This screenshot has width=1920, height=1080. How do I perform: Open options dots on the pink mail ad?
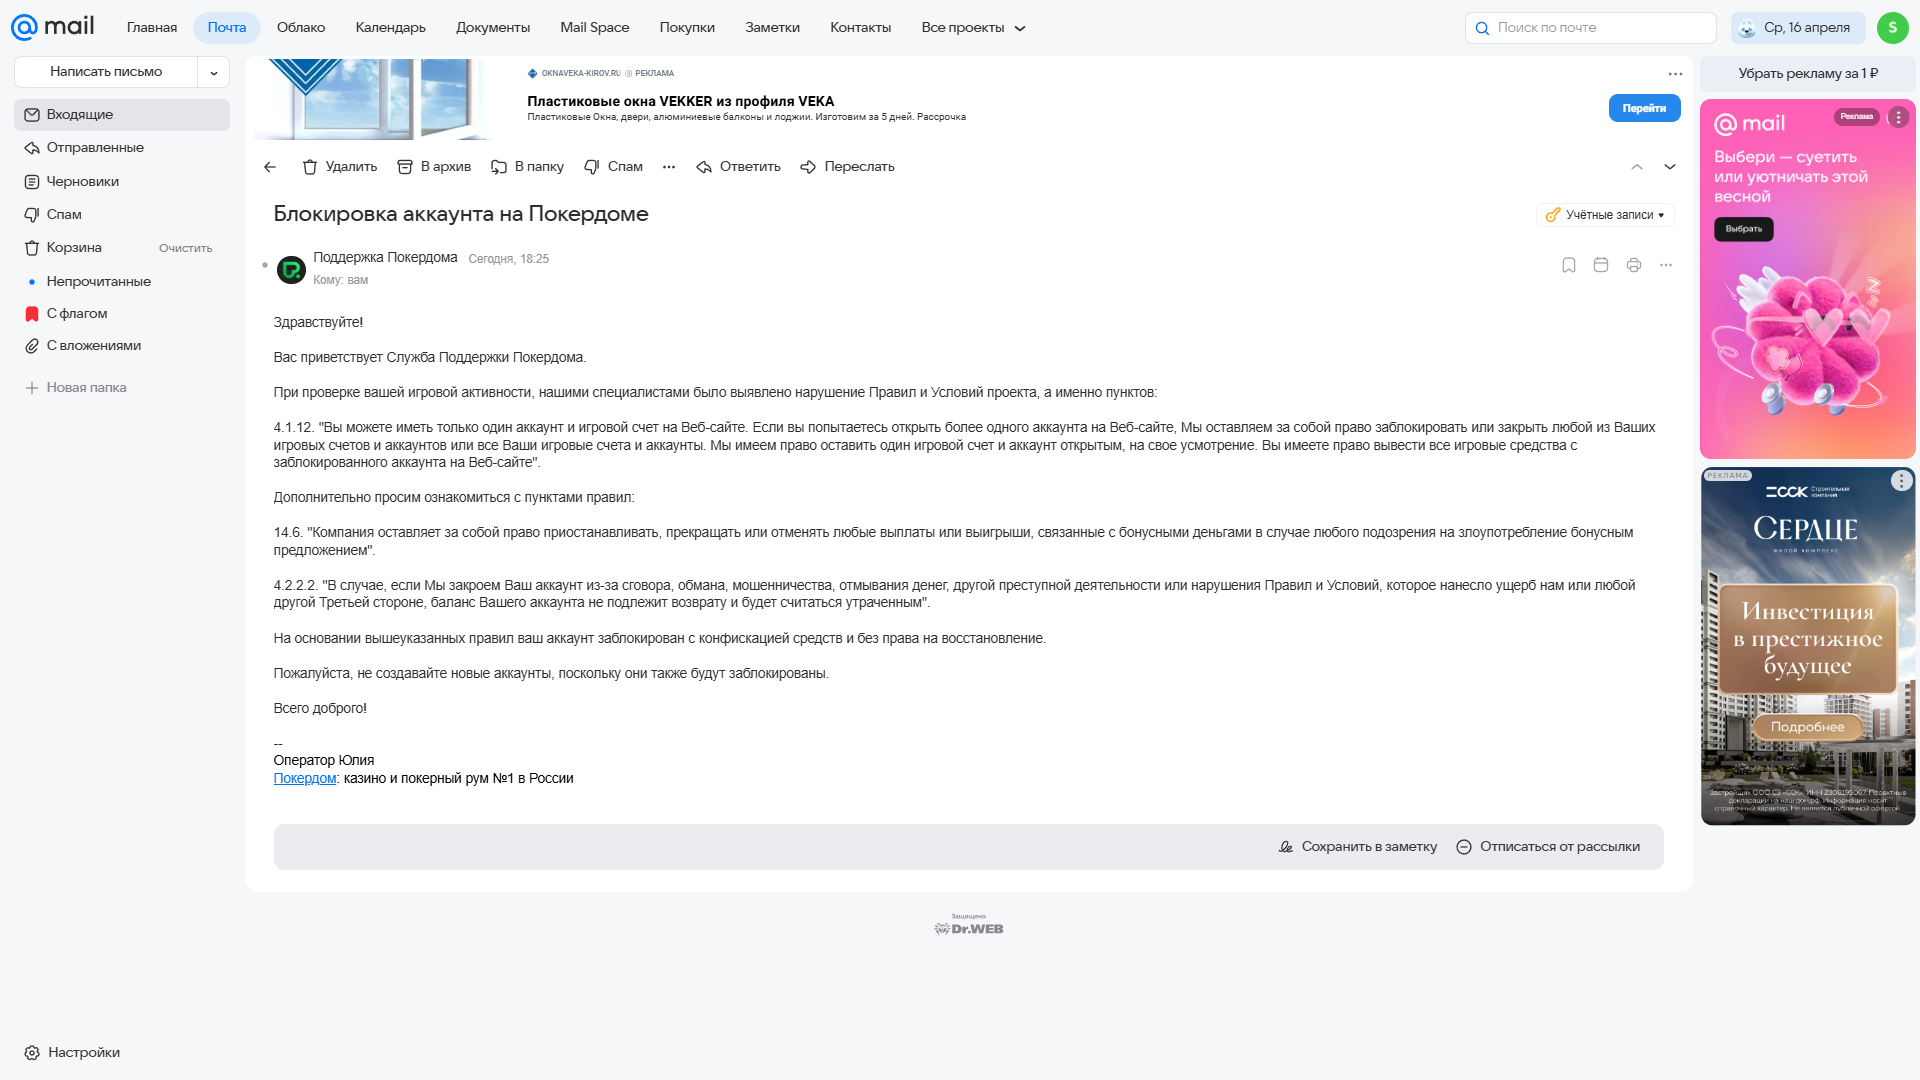[1898, 118]
